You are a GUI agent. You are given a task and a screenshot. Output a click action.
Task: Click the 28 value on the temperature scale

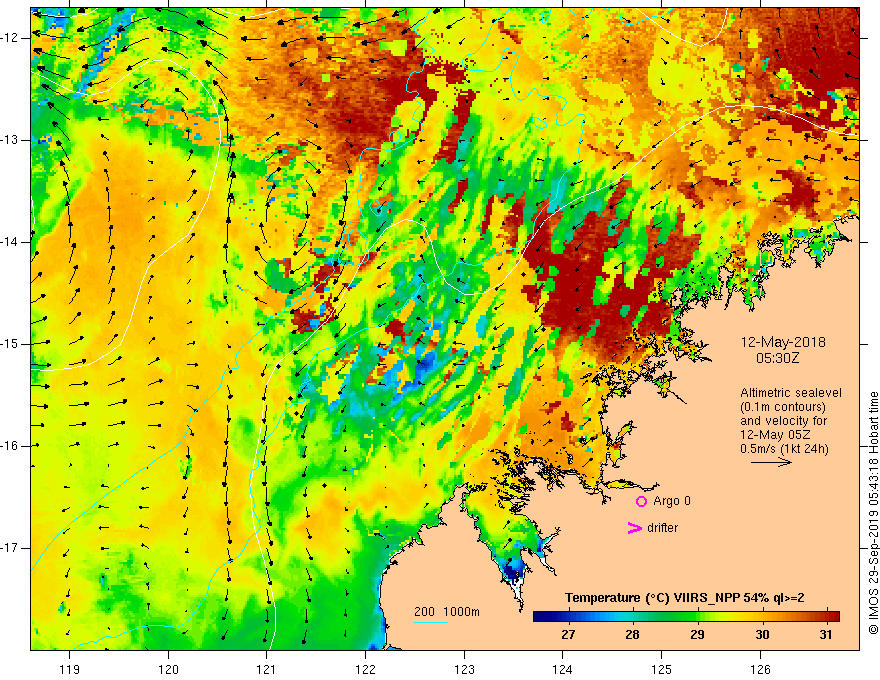632,635
